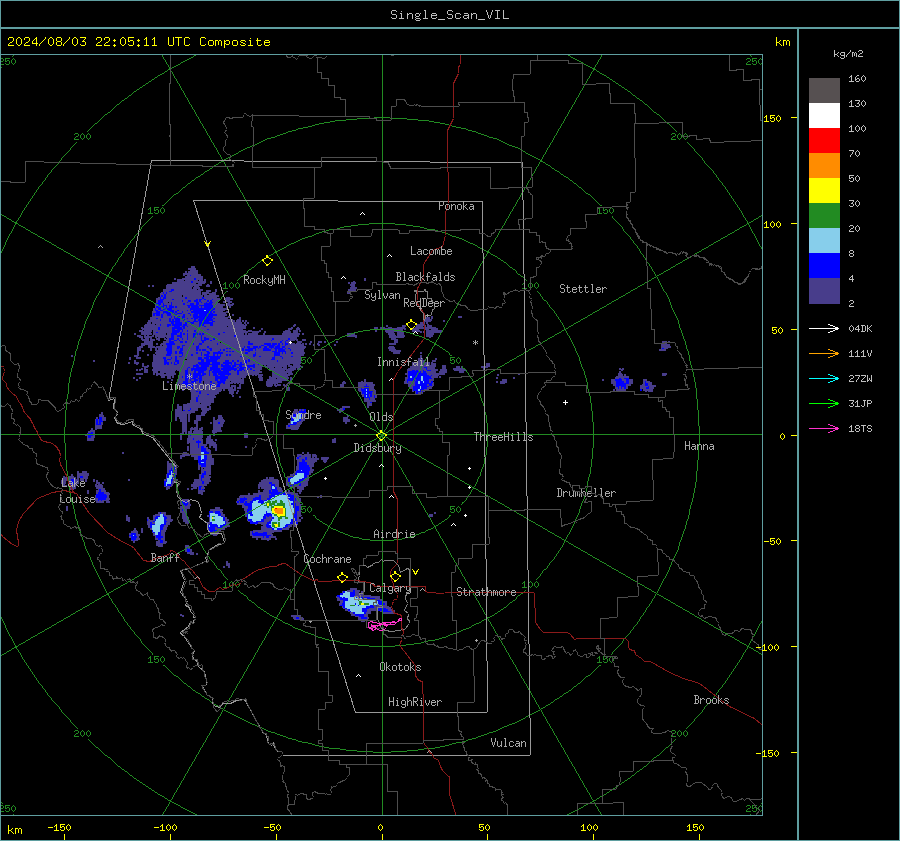Image resolution: width=900 pixels, height=841 pixels.
Task: Click the light blue 8-20 legend swatch
Action: tap(824, 241)
